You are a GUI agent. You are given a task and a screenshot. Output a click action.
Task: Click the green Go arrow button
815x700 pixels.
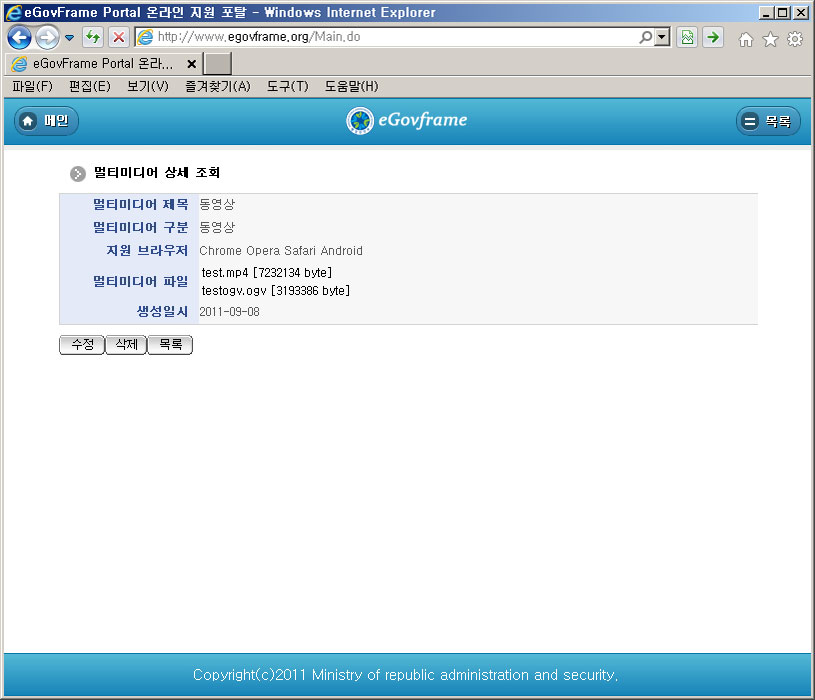pyautogui.click(x=712, y=37)
